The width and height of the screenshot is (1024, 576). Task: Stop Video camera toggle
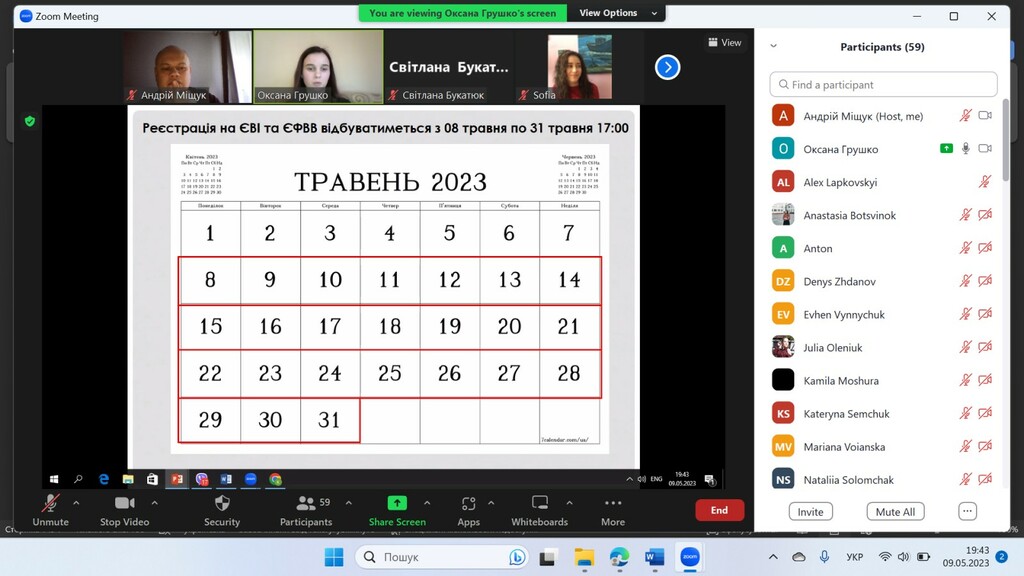(x=125, y=504)
